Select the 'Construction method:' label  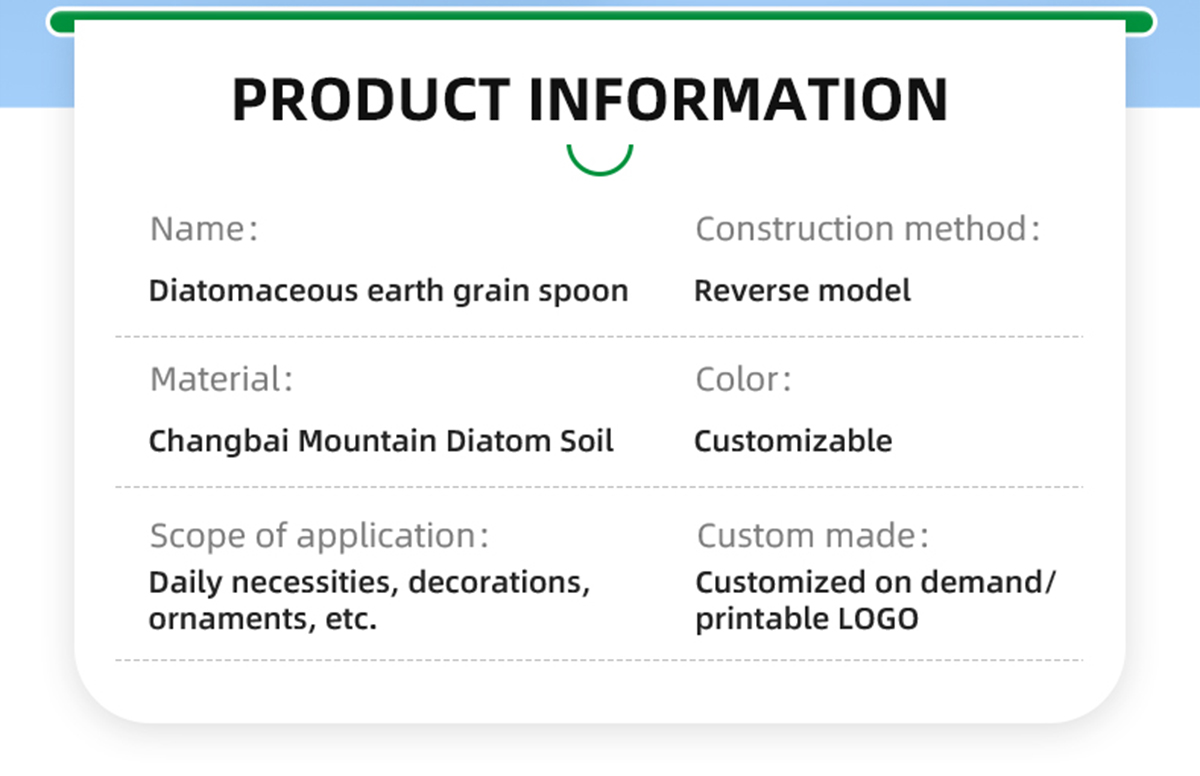click(868, 229)
